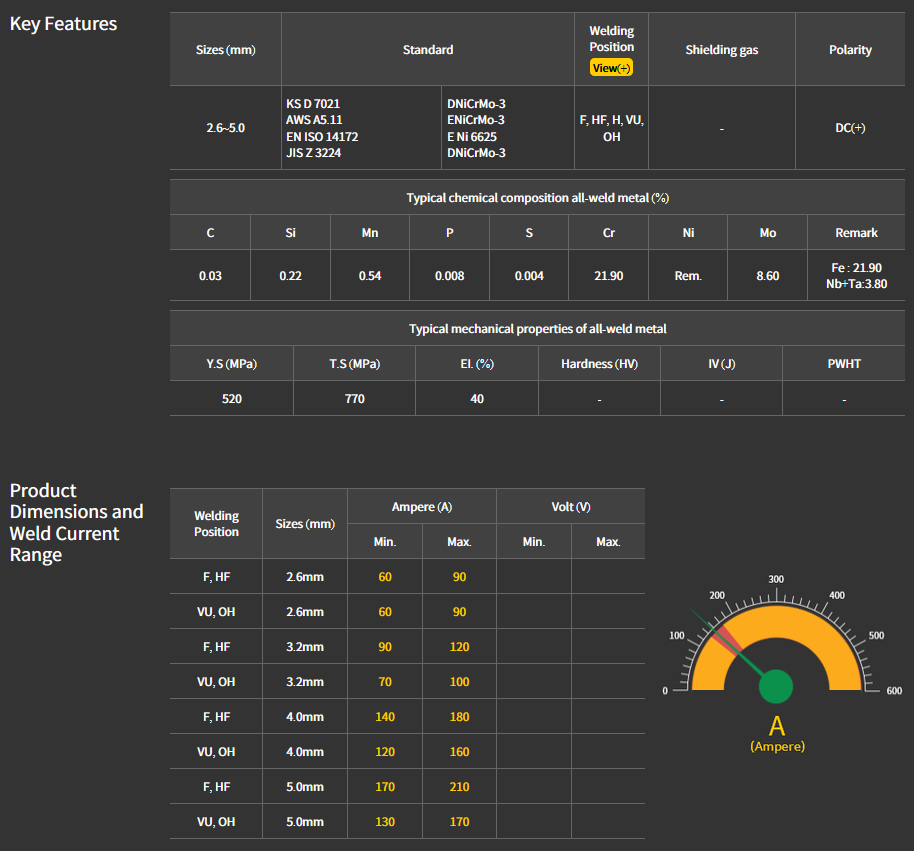The height and width of the screenshot is (851, 914).
Task: Click the 'Product Dimensions and Weld Current Range' heading
Action: (76, 522)
